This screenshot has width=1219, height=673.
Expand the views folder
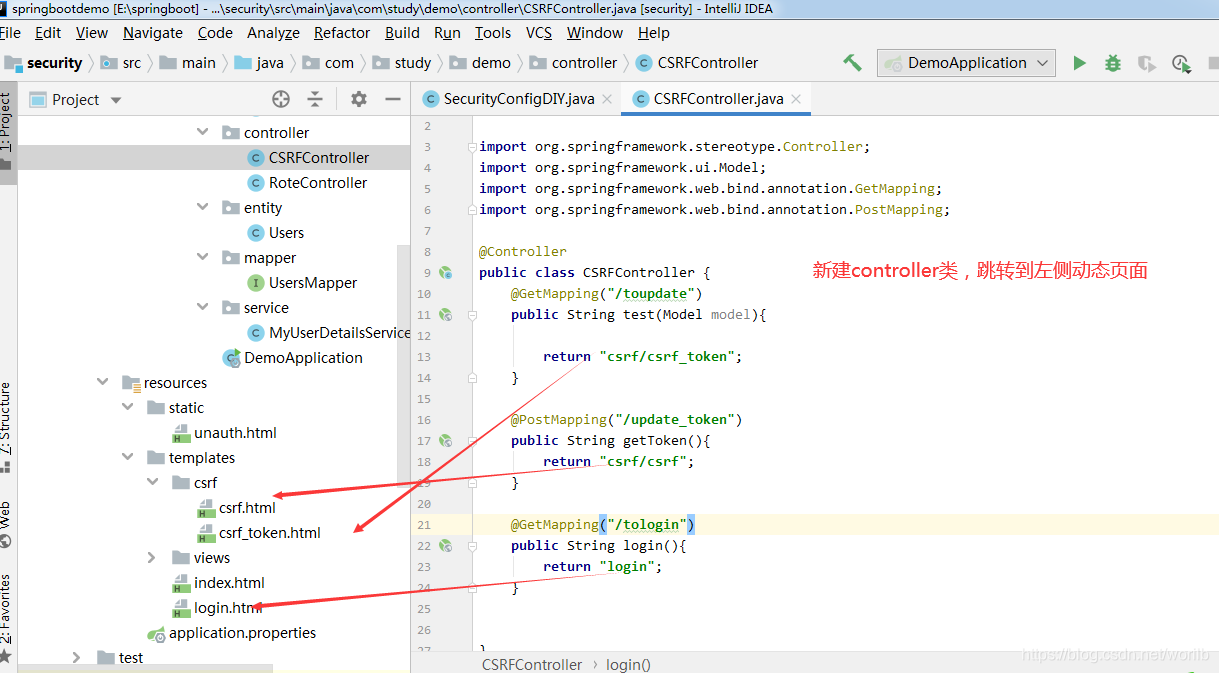point(152,557)
